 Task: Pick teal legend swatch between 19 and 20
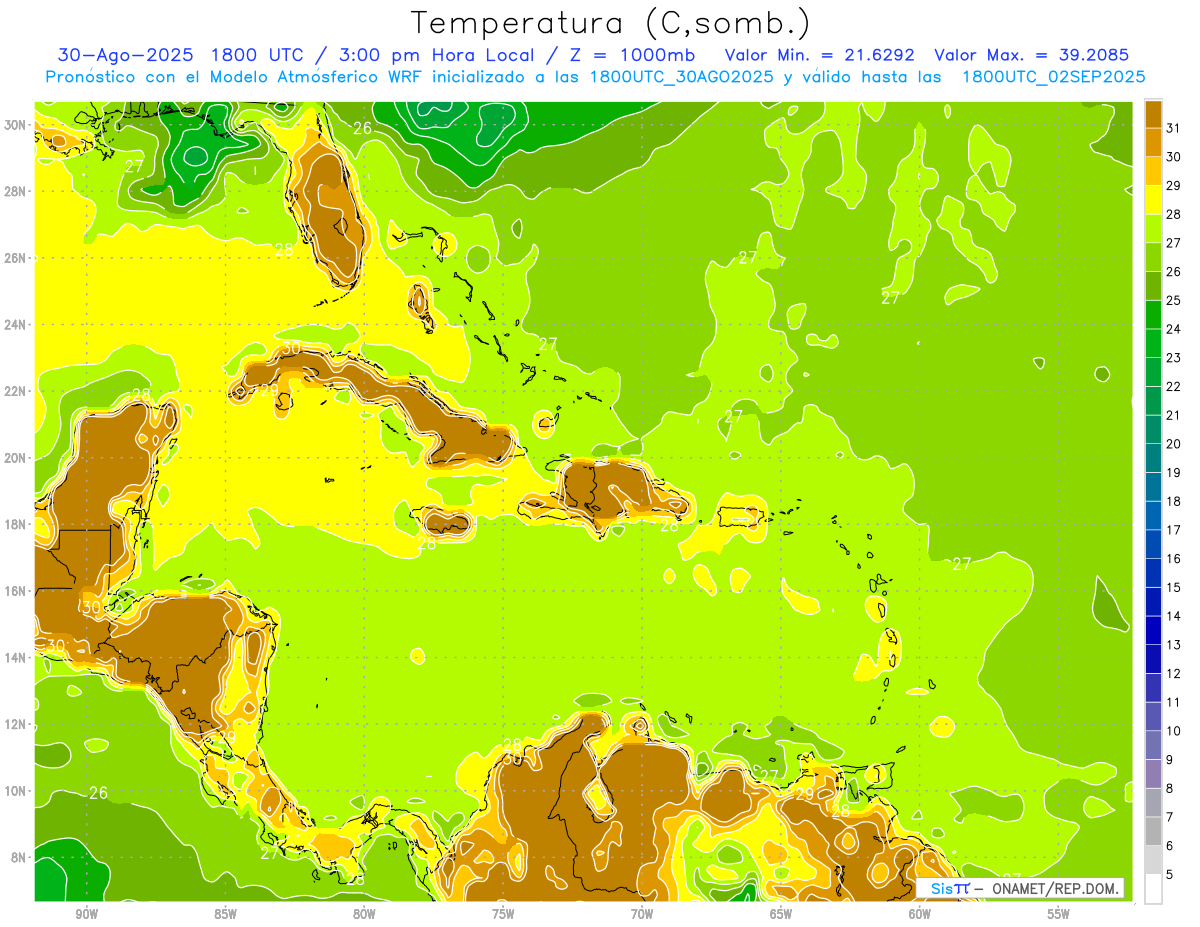point(1153,457)
